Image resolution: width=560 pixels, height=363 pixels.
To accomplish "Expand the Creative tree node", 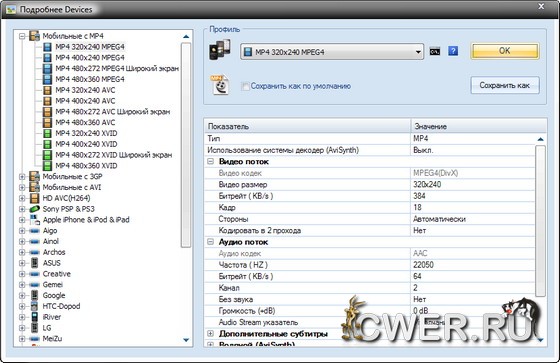I will pos(22,274).
